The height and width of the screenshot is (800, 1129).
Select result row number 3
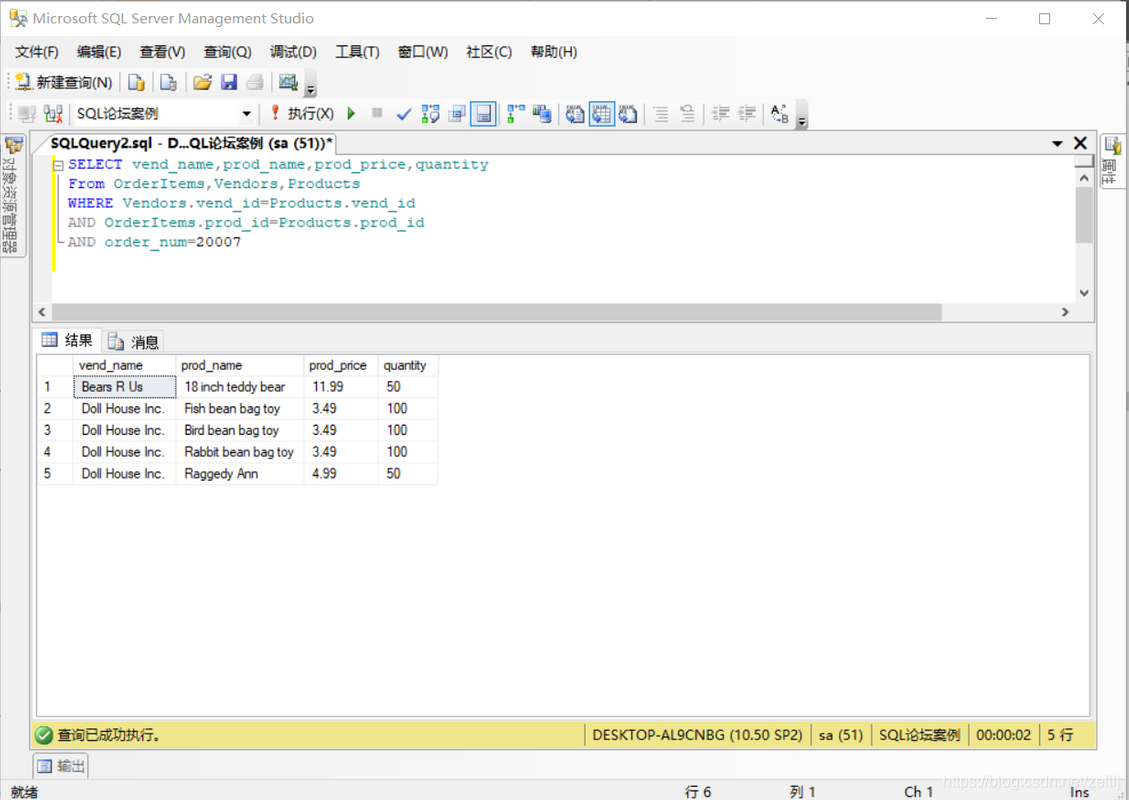pos(55,430)
